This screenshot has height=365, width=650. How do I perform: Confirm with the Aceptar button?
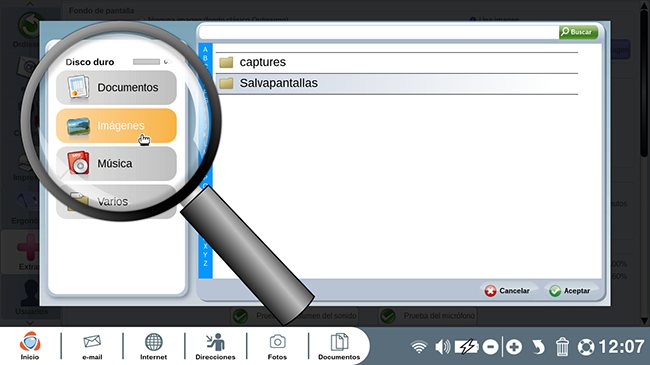point(570,291)
